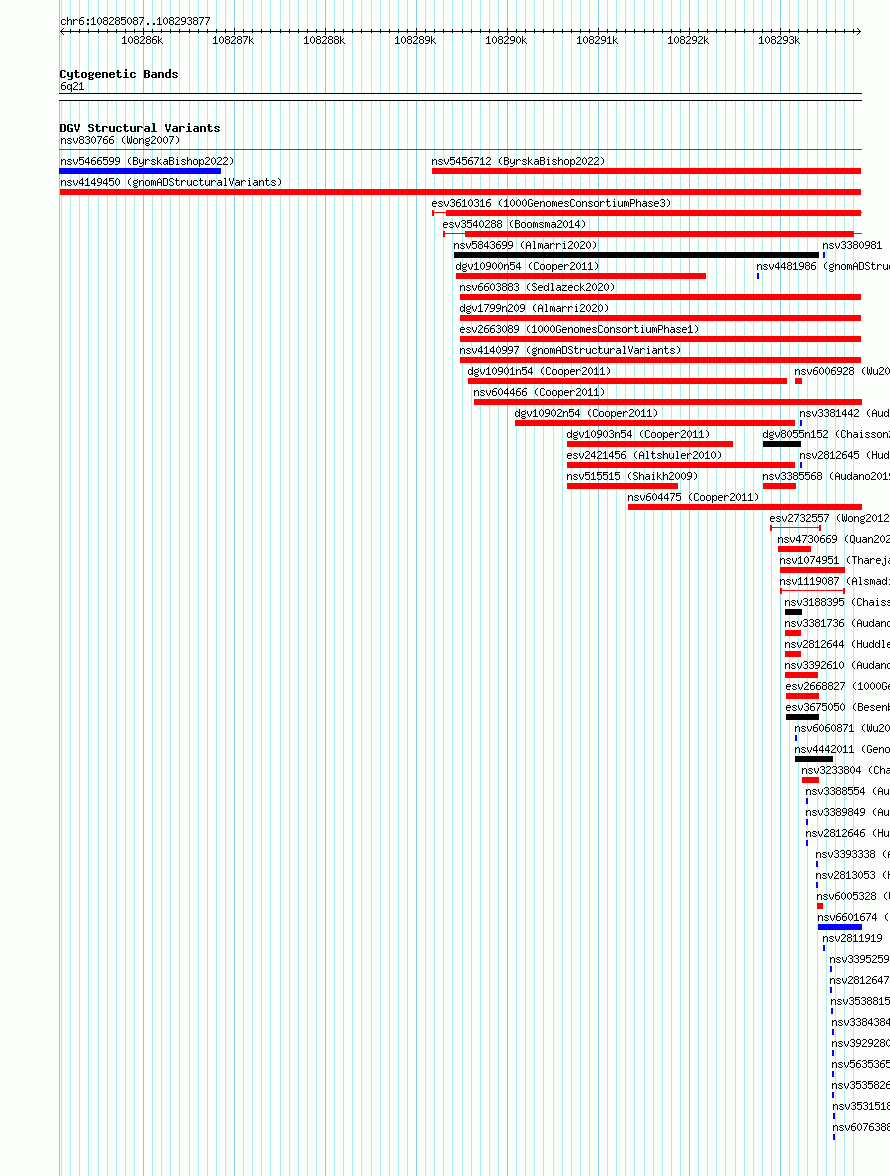Screen dimensions: 890x1176
Task: Click the chr6:108285087..108293877 coordinates text
Action: [135, 21]
